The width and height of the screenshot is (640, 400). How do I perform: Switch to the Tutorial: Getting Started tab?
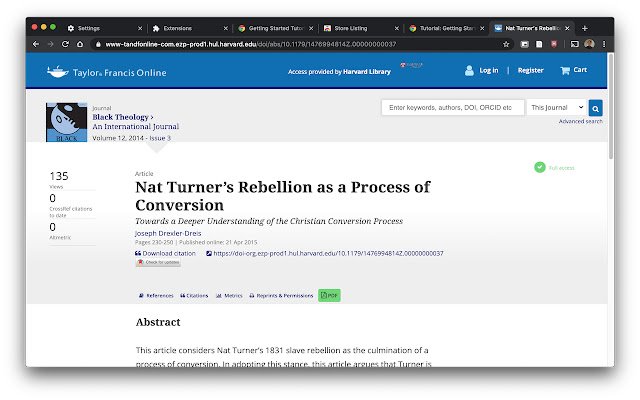pyautogui.click(x=446, y=28)
